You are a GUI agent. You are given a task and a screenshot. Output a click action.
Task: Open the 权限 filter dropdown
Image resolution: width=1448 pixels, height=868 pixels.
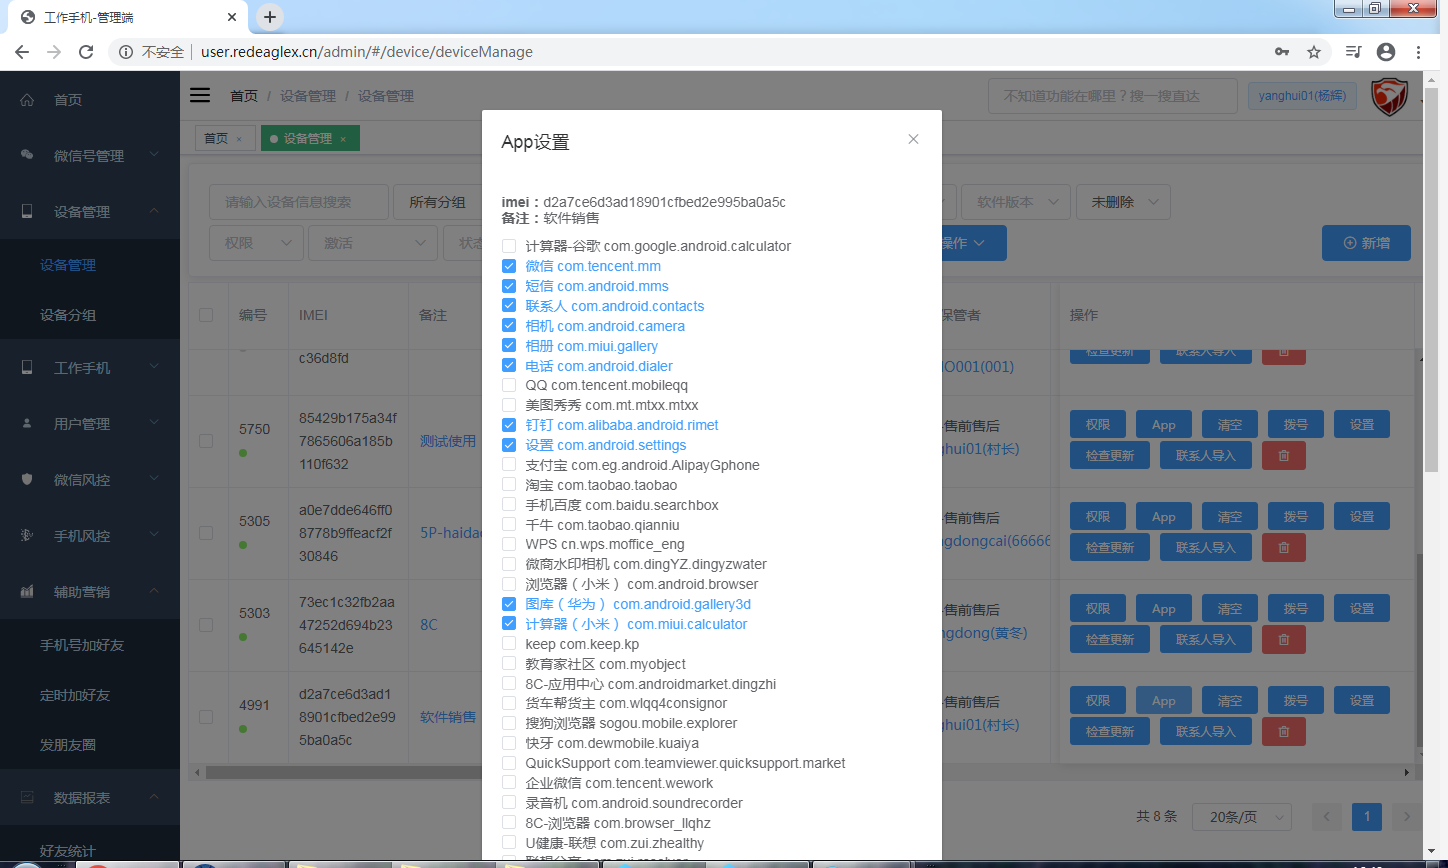(256, 243)
